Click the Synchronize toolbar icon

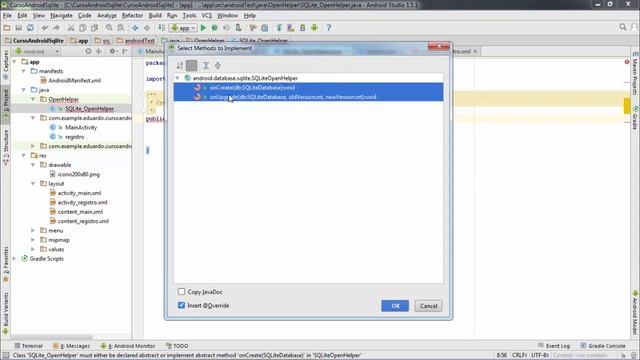coord(30,28)
